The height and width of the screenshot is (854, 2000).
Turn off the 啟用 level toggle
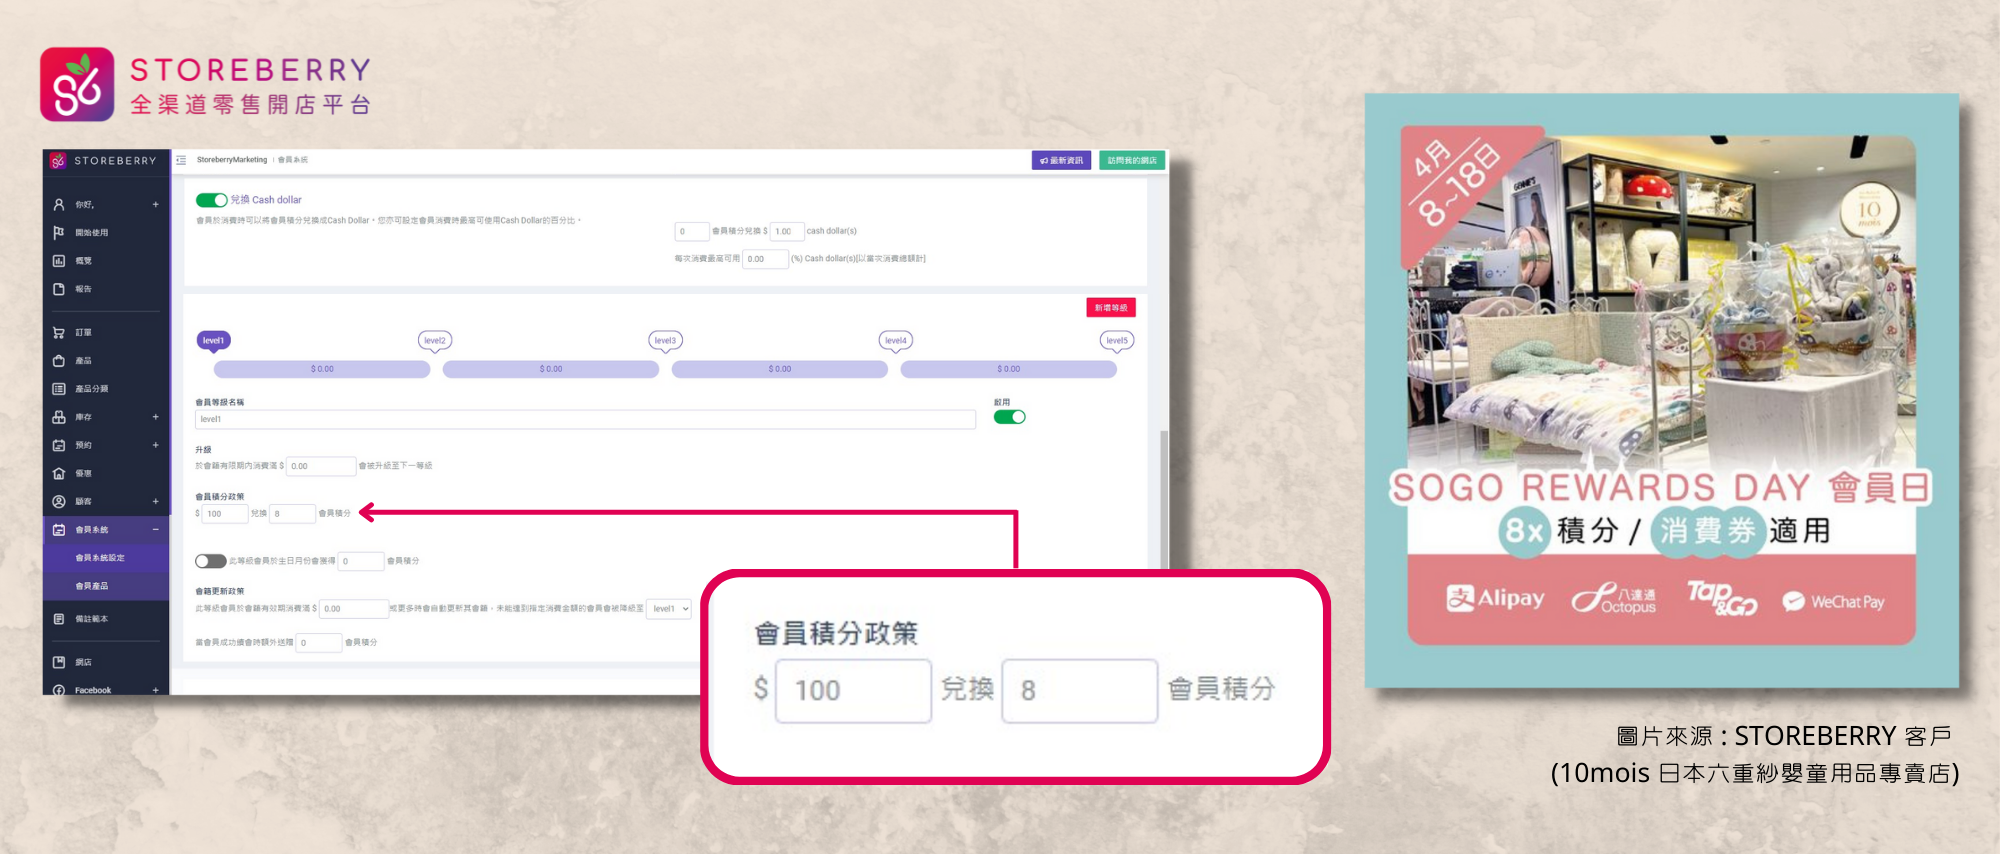tap(1009, 417)
